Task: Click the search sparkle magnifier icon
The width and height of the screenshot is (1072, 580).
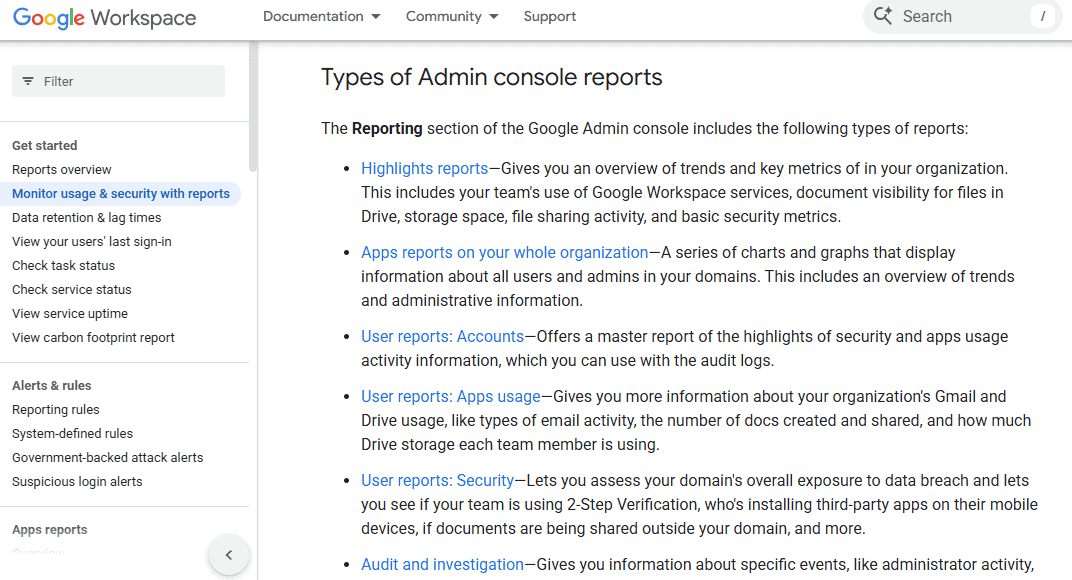Action: click(883, 16)
